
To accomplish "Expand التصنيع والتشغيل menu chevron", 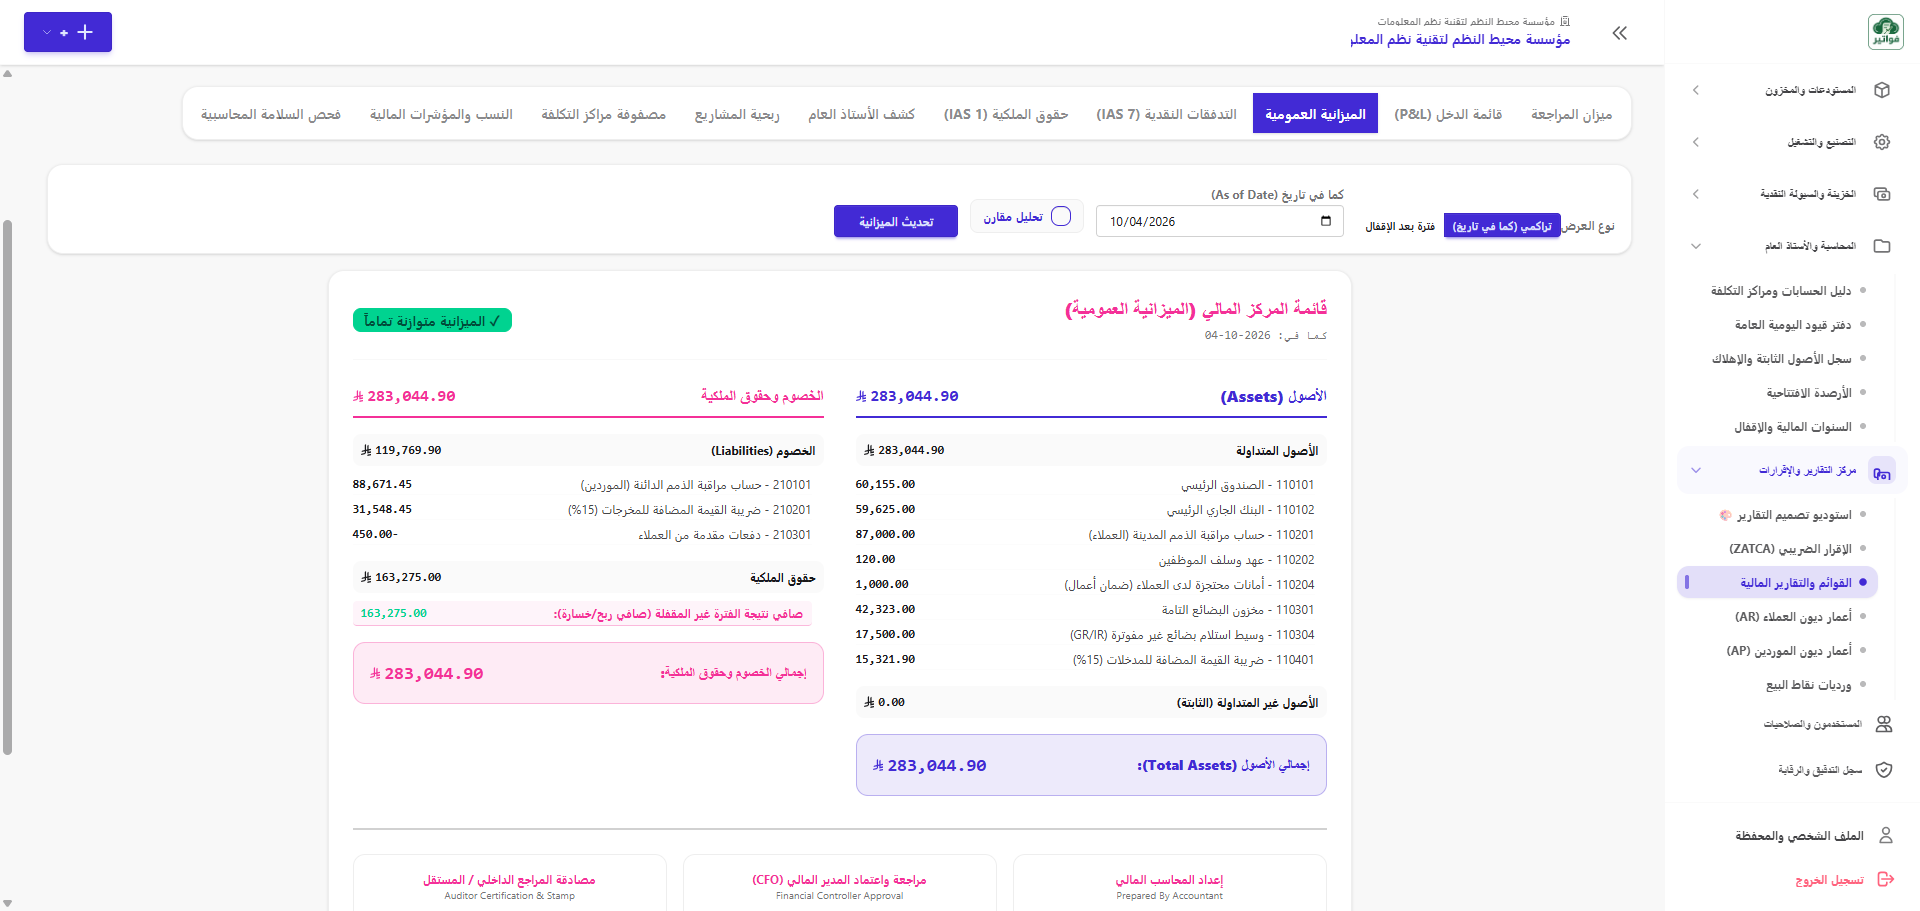I will coord(1696,142).
